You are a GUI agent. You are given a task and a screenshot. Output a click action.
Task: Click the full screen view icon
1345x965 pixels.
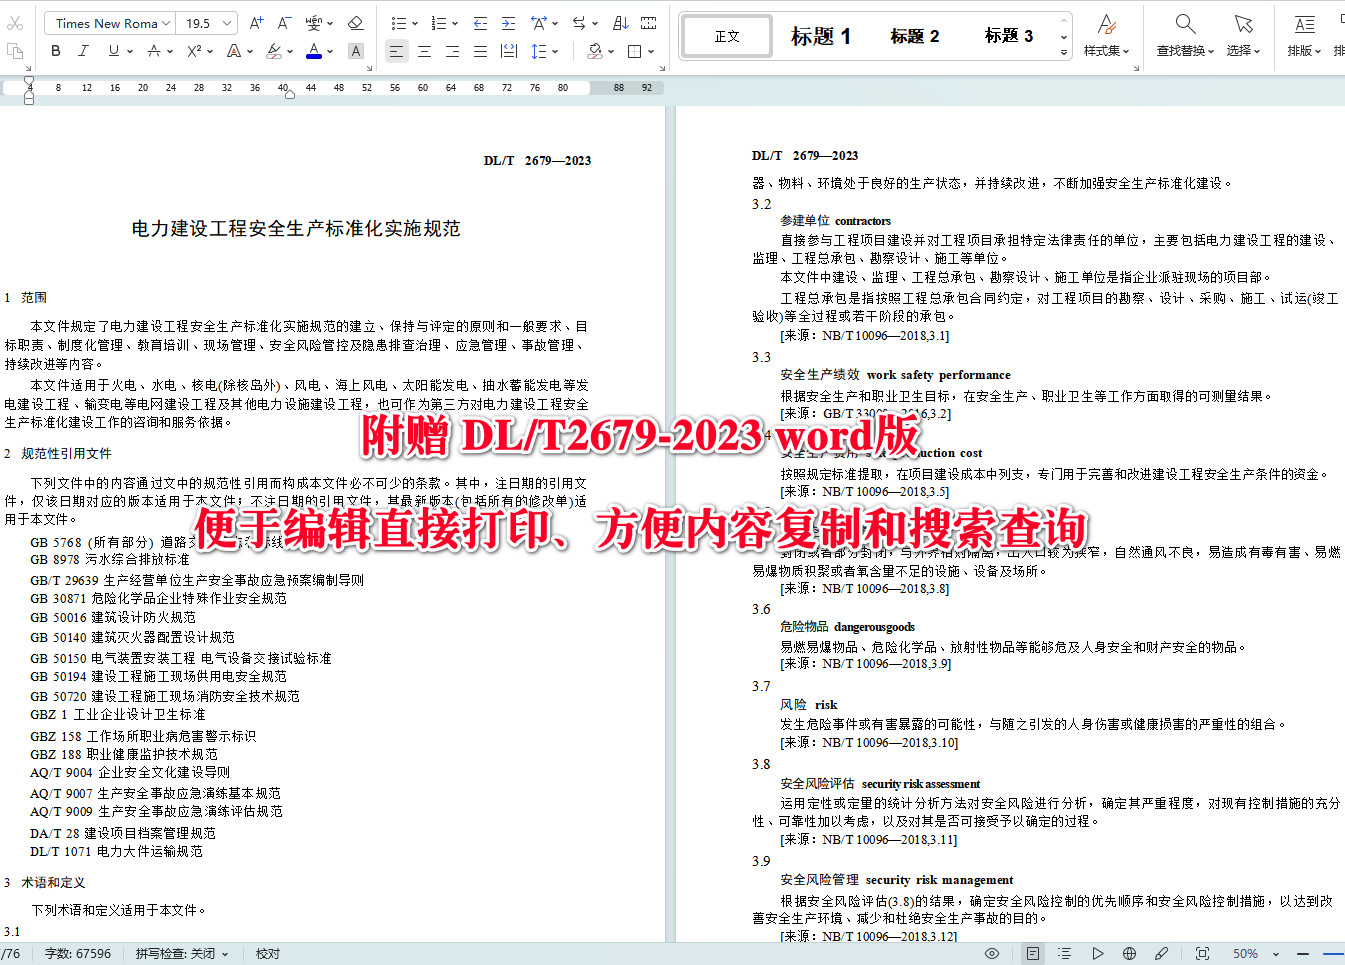coord(1203,953)
